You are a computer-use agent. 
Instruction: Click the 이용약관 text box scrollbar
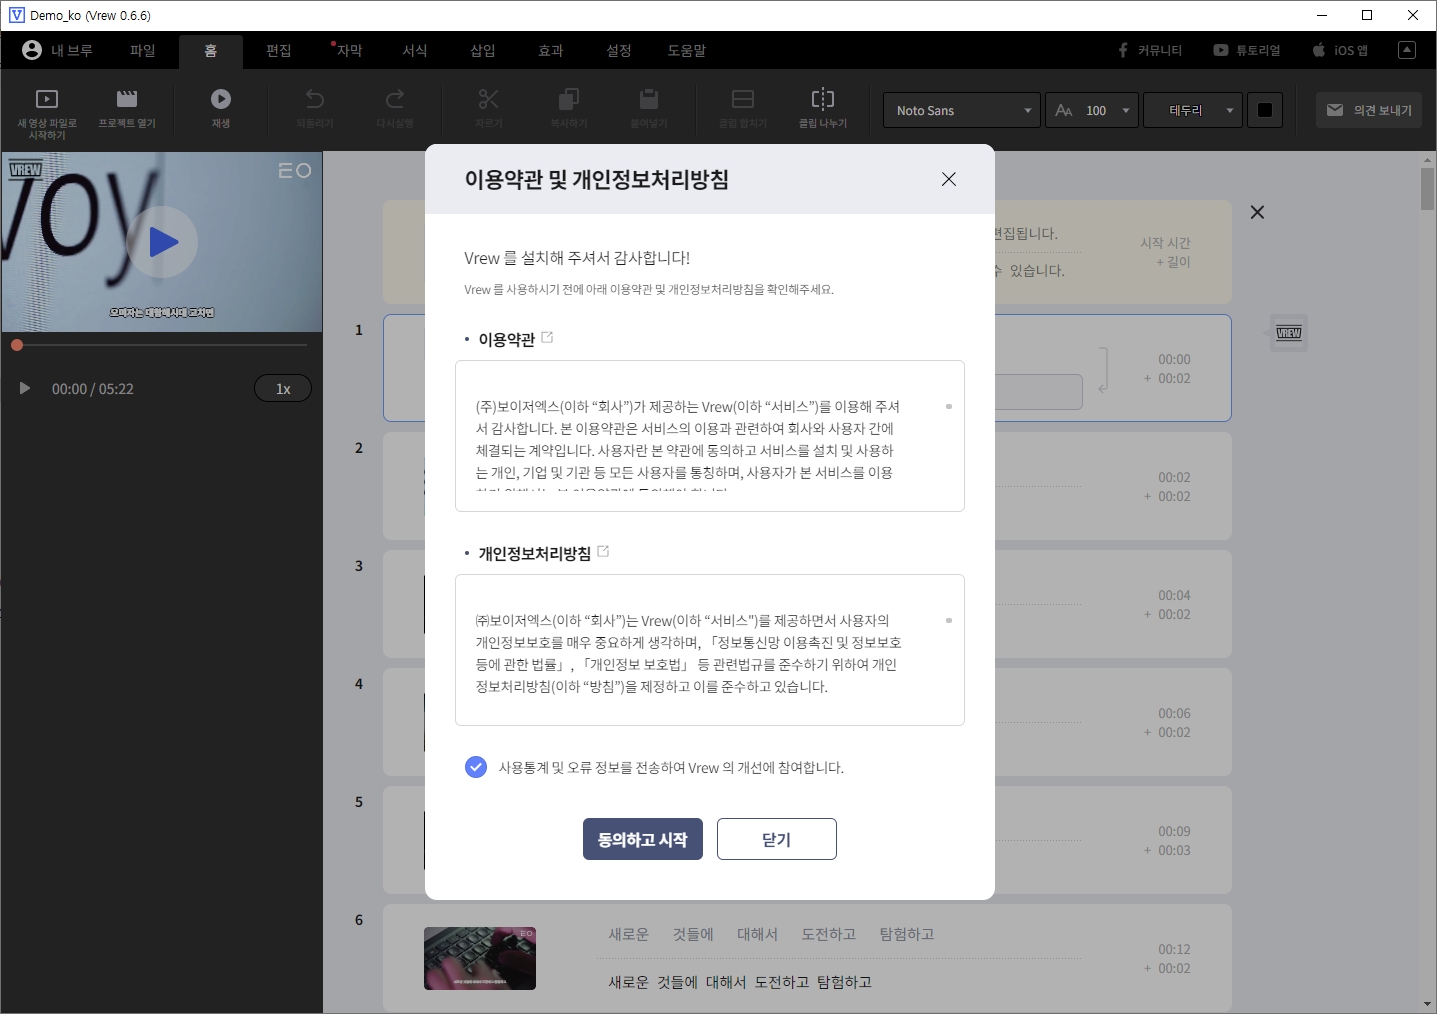pos(949,406)
